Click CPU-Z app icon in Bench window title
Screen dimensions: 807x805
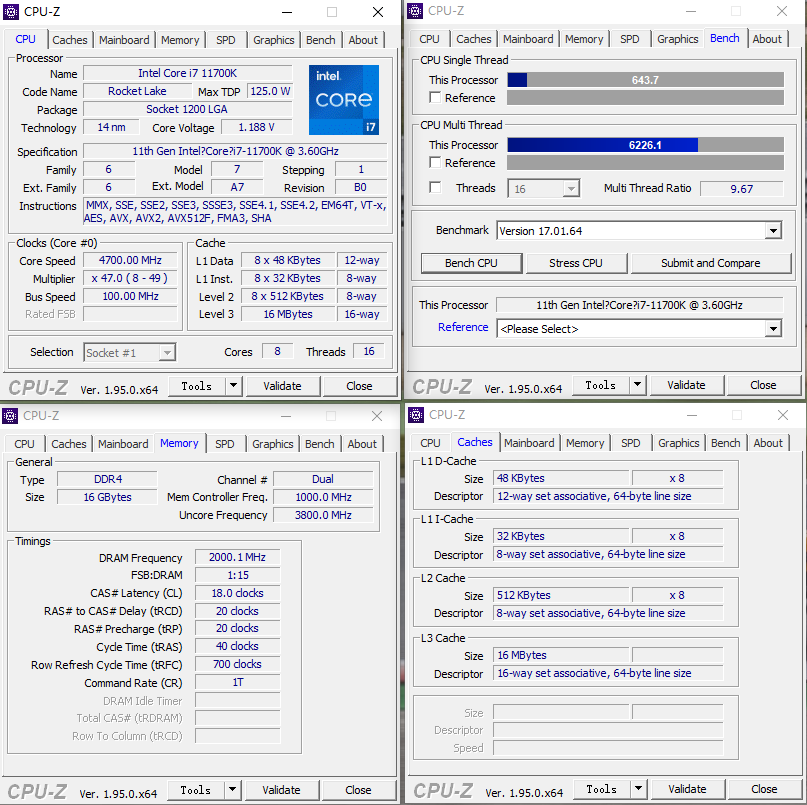(415, 11)
